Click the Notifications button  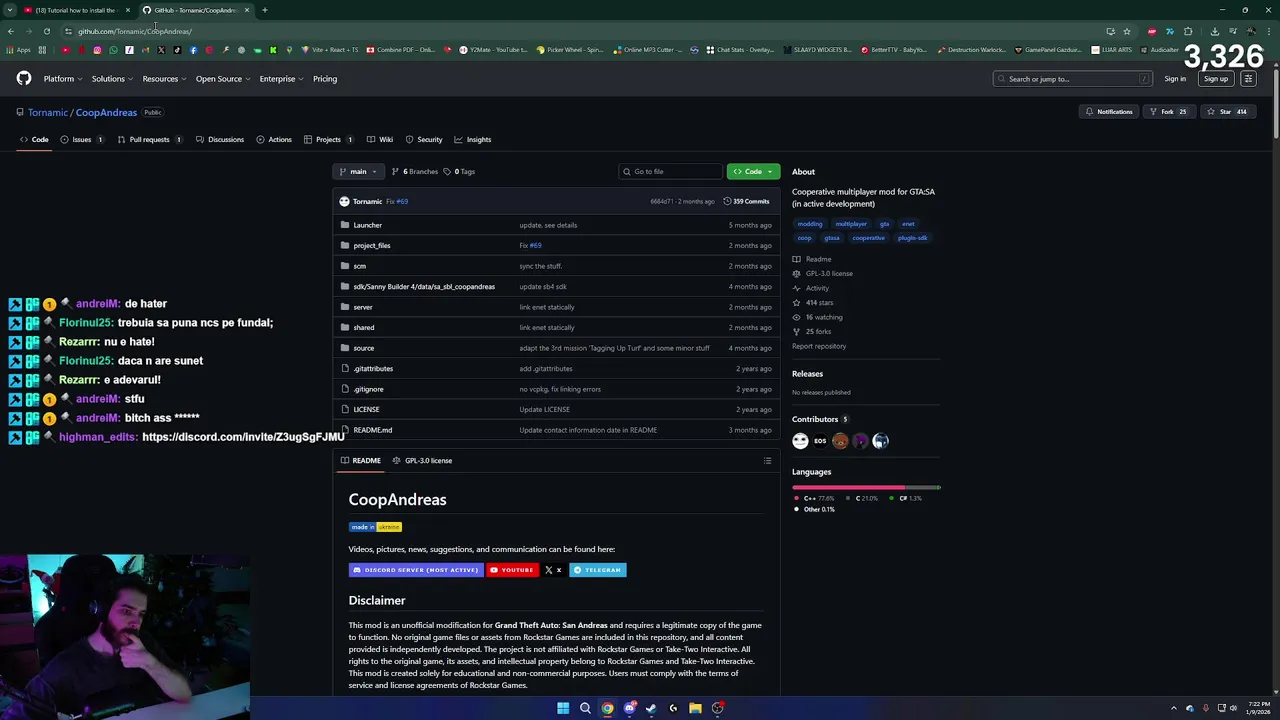1108,112
